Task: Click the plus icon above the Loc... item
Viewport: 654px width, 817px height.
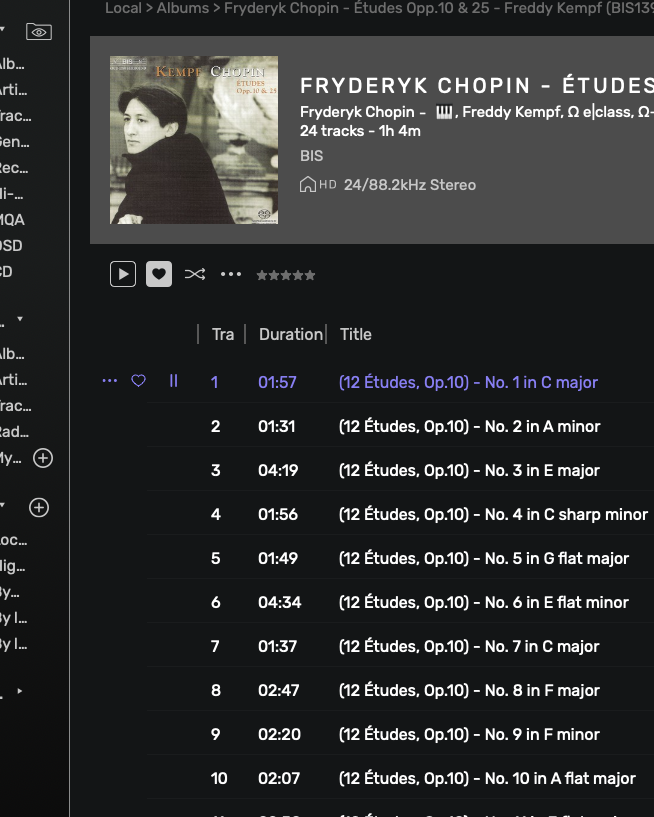Action: point(39,507)
